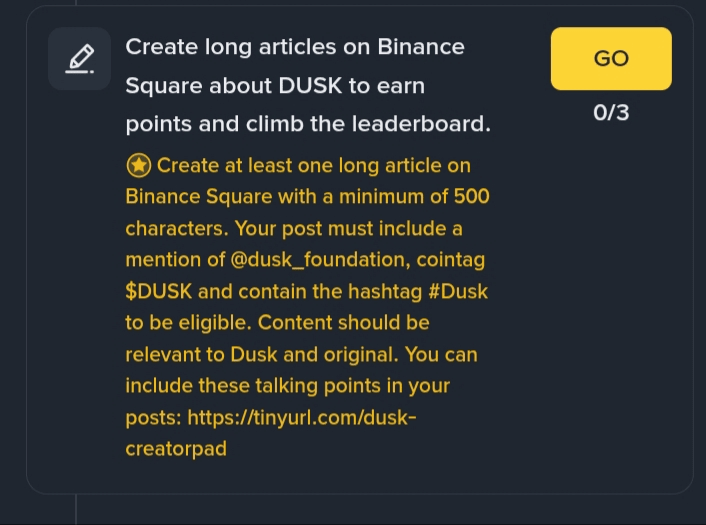Image resolution: width=706 pixels, height=525 pixels.
Task: Click the empty card area below GO
Action: (x=611, y=300)
